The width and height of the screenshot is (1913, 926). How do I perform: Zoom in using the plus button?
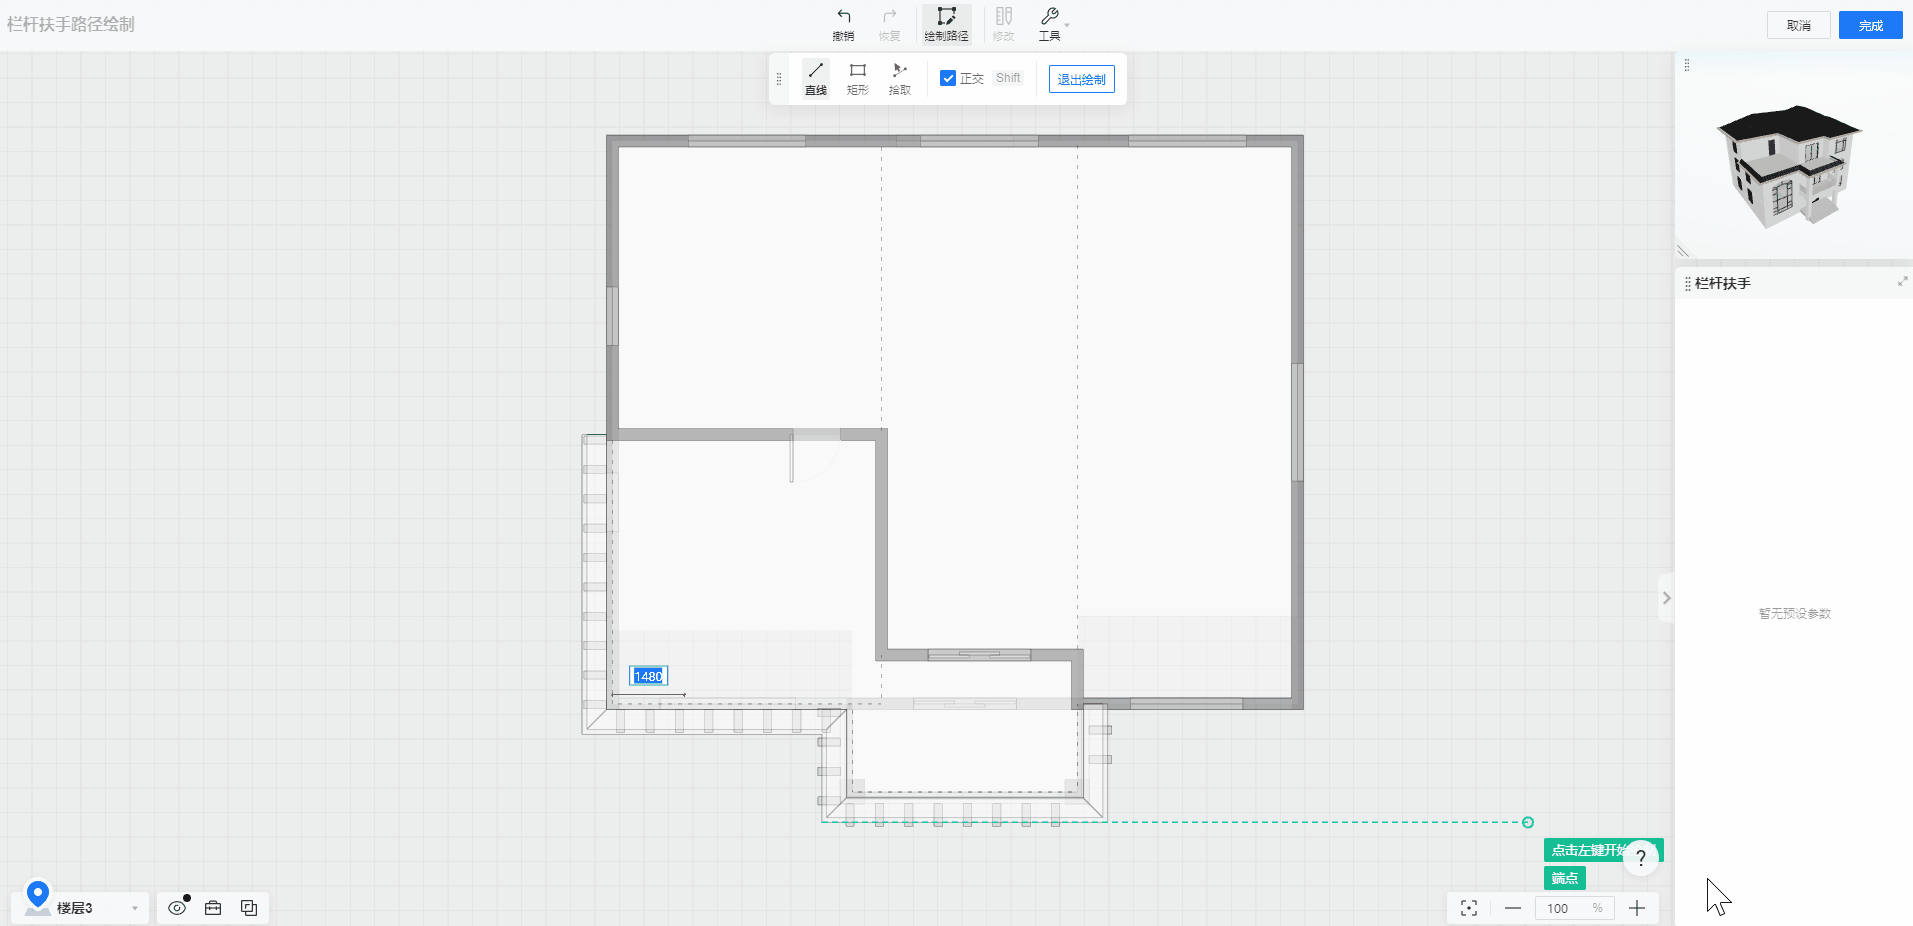(1637, 908)
